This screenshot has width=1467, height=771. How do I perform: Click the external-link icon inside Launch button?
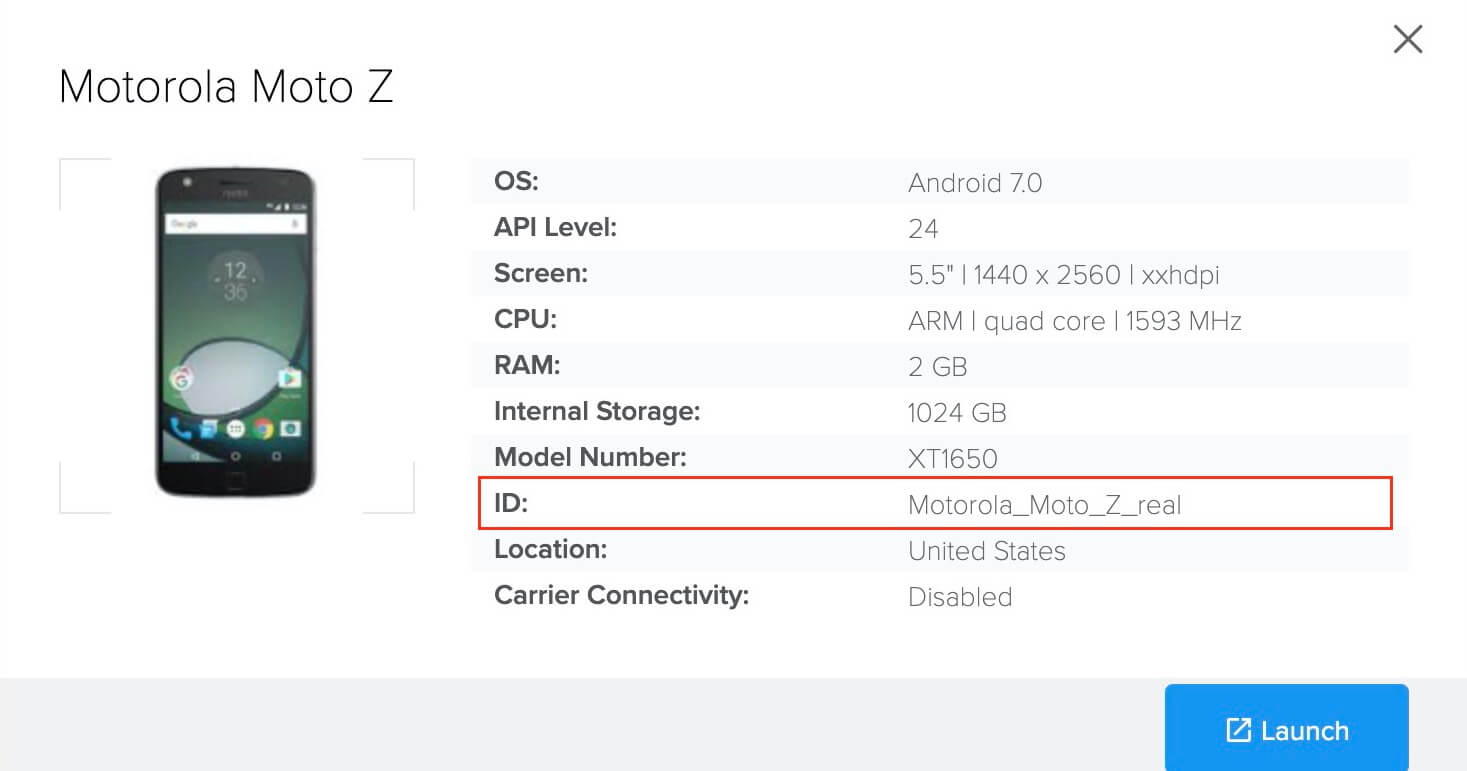(x=1240, y=729)
